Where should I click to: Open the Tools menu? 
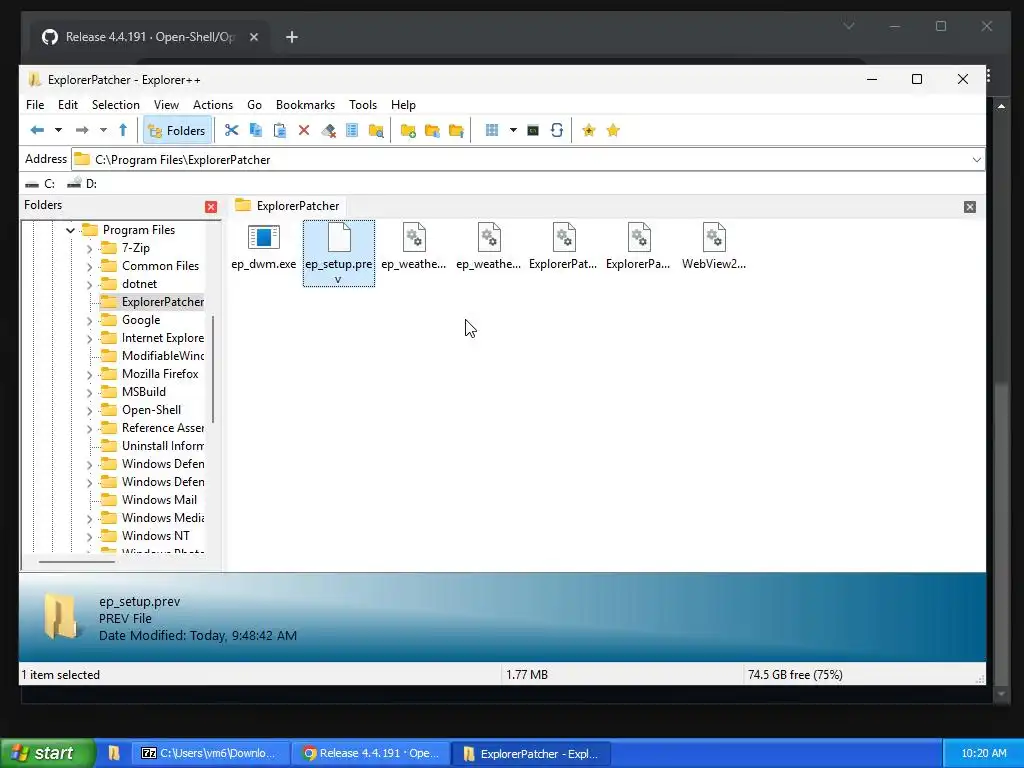point(363,105)
